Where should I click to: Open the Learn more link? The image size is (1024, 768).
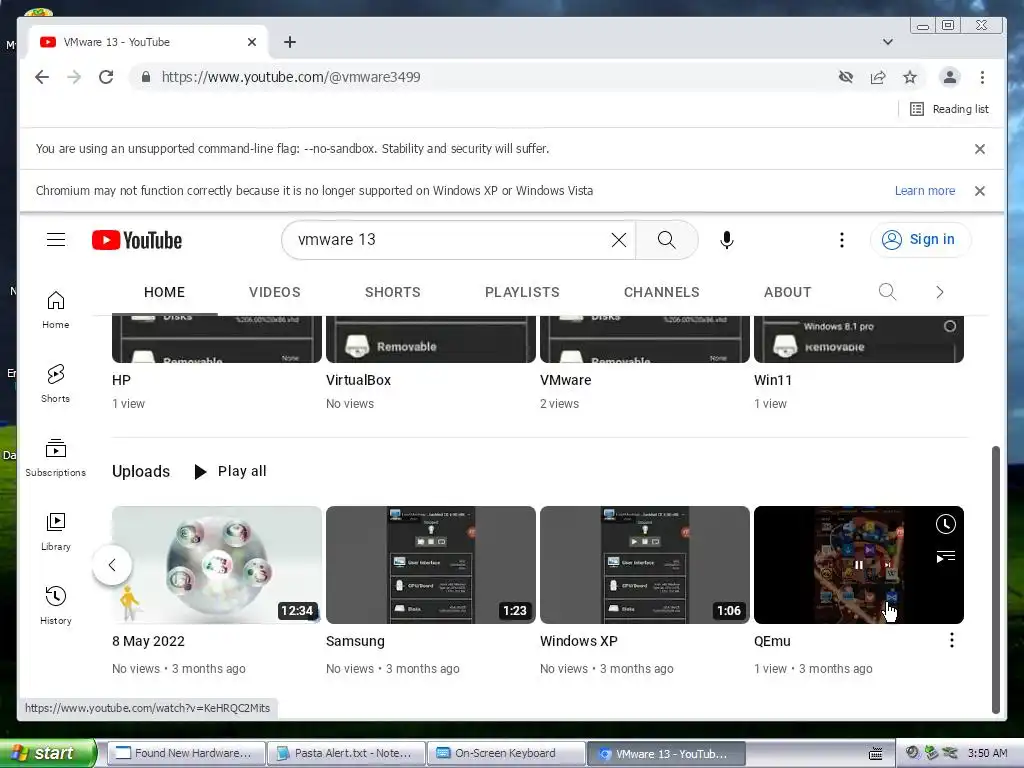coord(925,191)
